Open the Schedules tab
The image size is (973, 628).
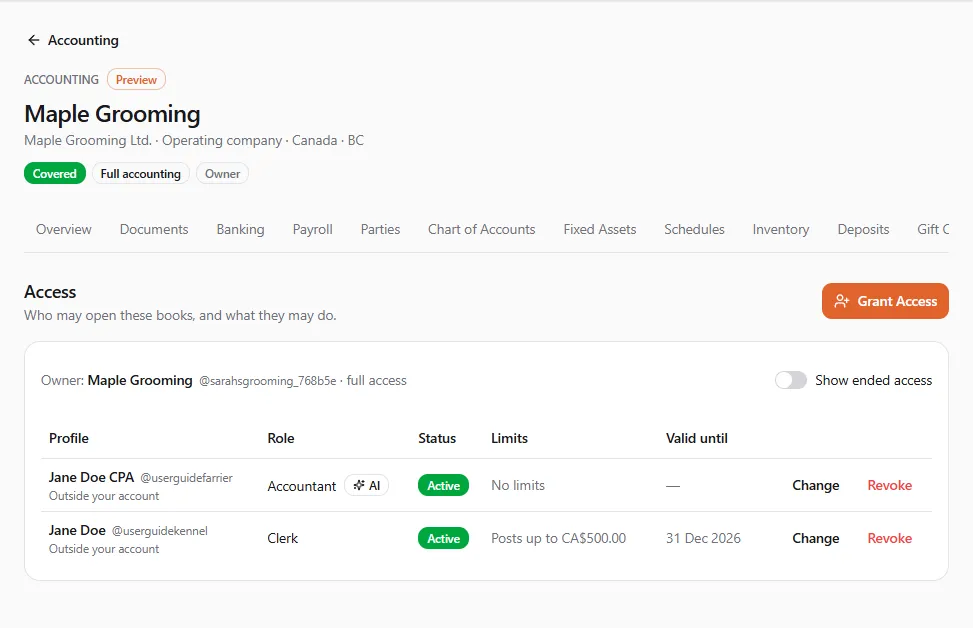pyautogui.click(x=694, y=230)
